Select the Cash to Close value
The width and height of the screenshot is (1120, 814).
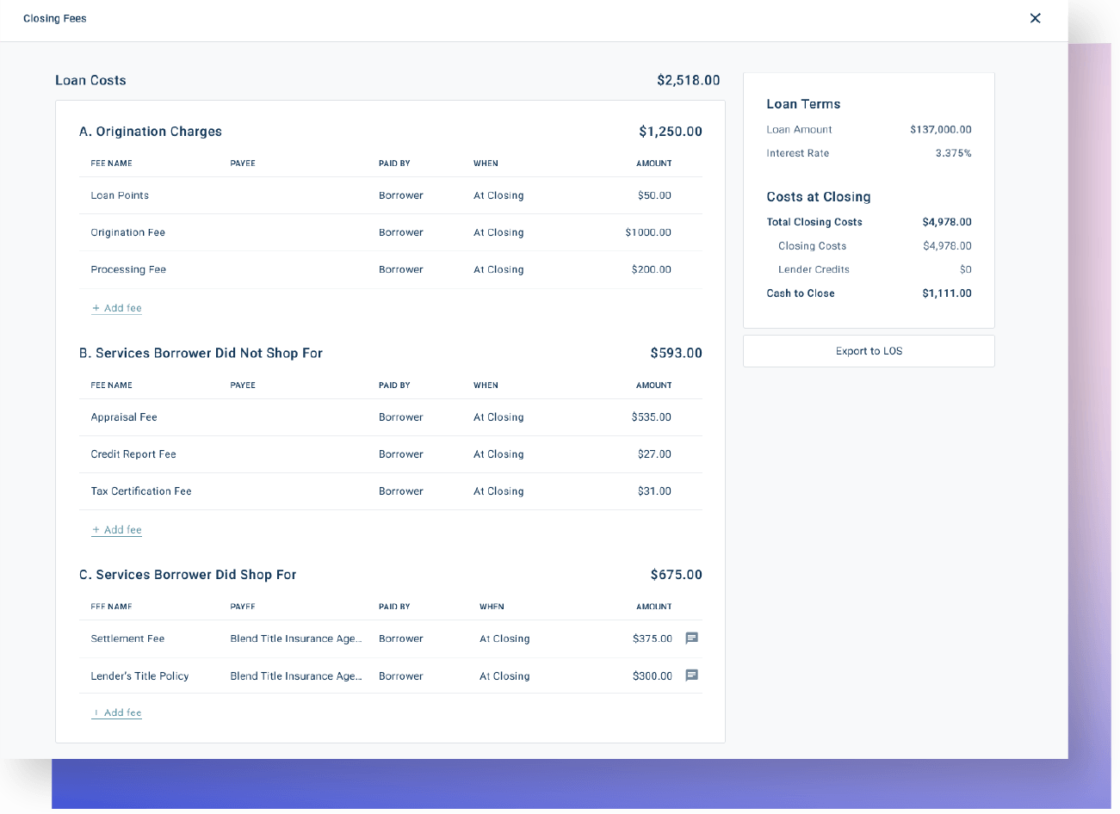coord(949,293)
